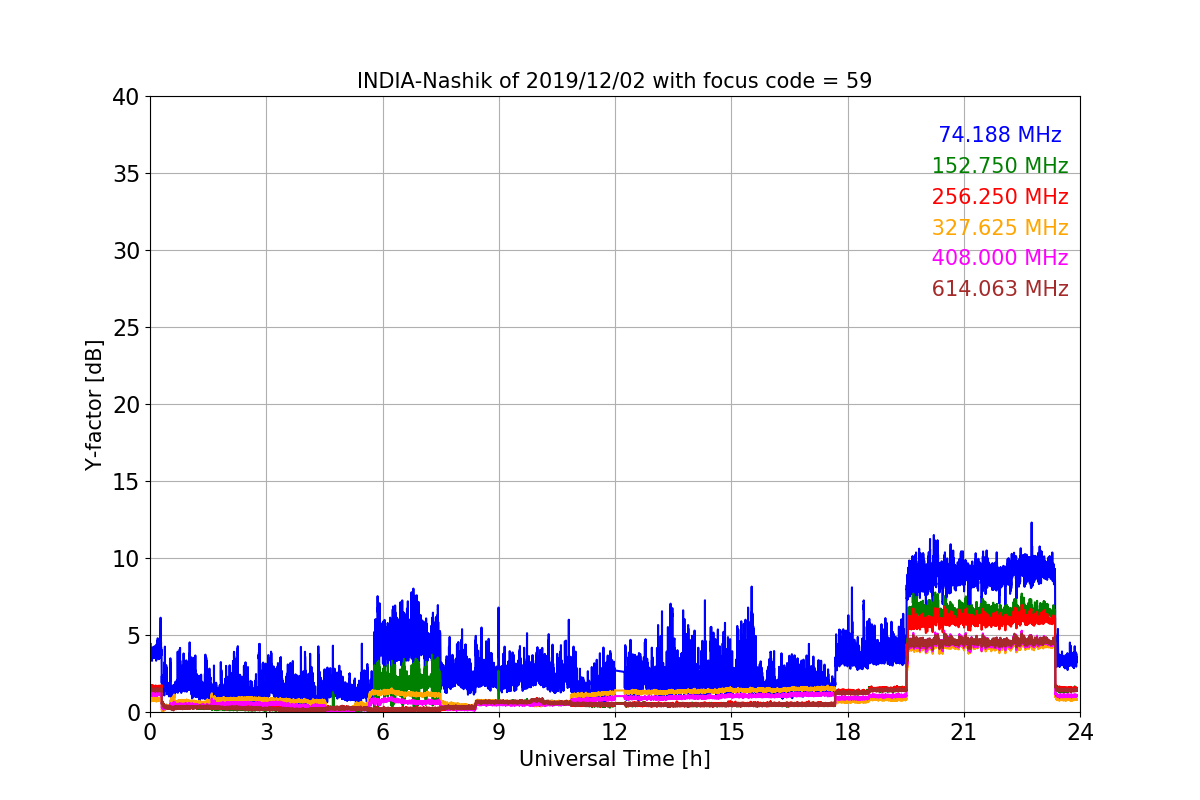Click the y-axis tick label 5
The width and height of the screenshot is (1200, 800).
(x=132, y=636)
